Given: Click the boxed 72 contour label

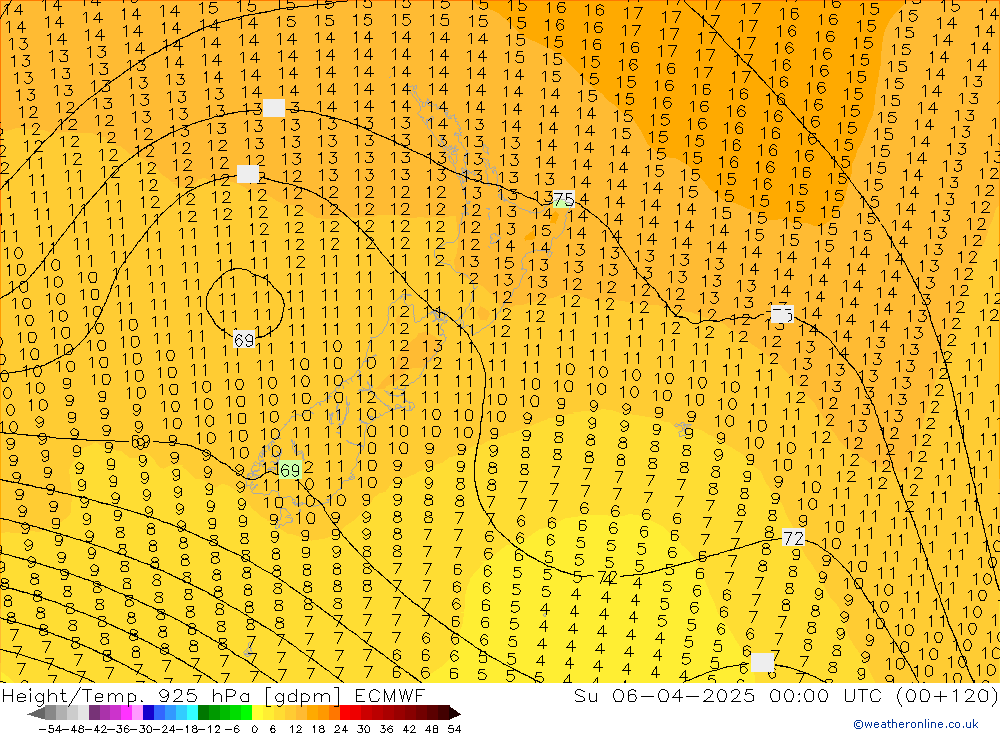Looking at the screenshot, I should (793, 538).
